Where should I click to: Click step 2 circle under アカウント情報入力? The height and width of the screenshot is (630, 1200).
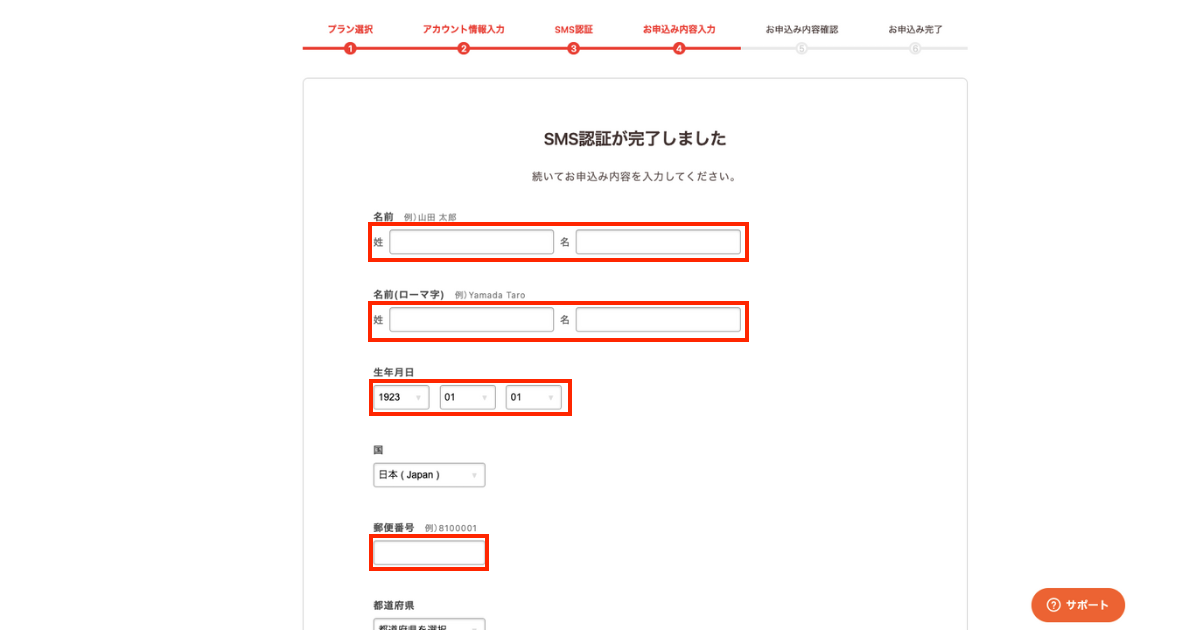tap(463, 49)
